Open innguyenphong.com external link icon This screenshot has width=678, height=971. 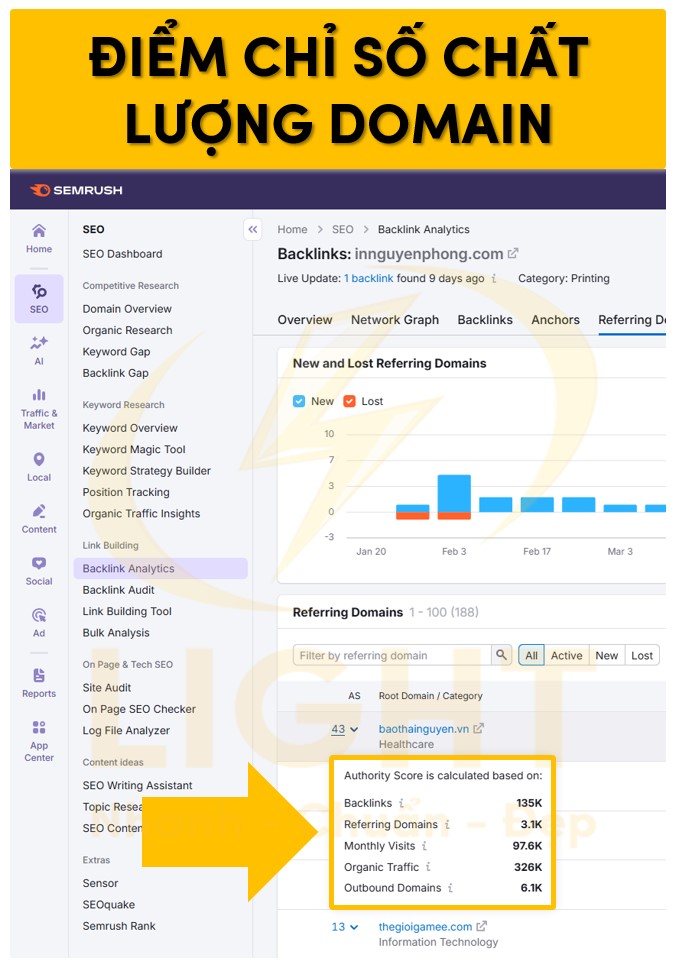pyautogui.click(x=513, y=253)
